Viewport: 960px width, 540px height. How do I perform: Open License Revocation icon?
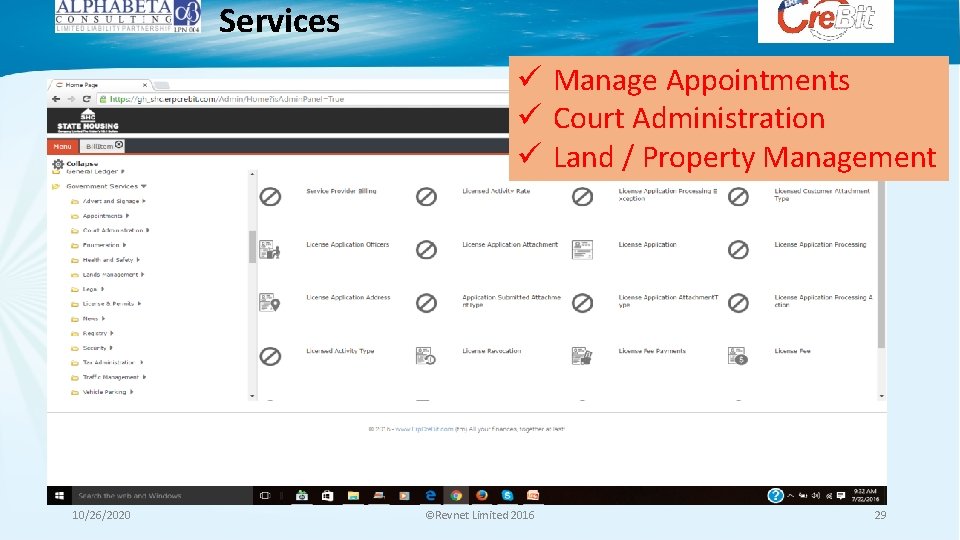click(x=426, y=356)
